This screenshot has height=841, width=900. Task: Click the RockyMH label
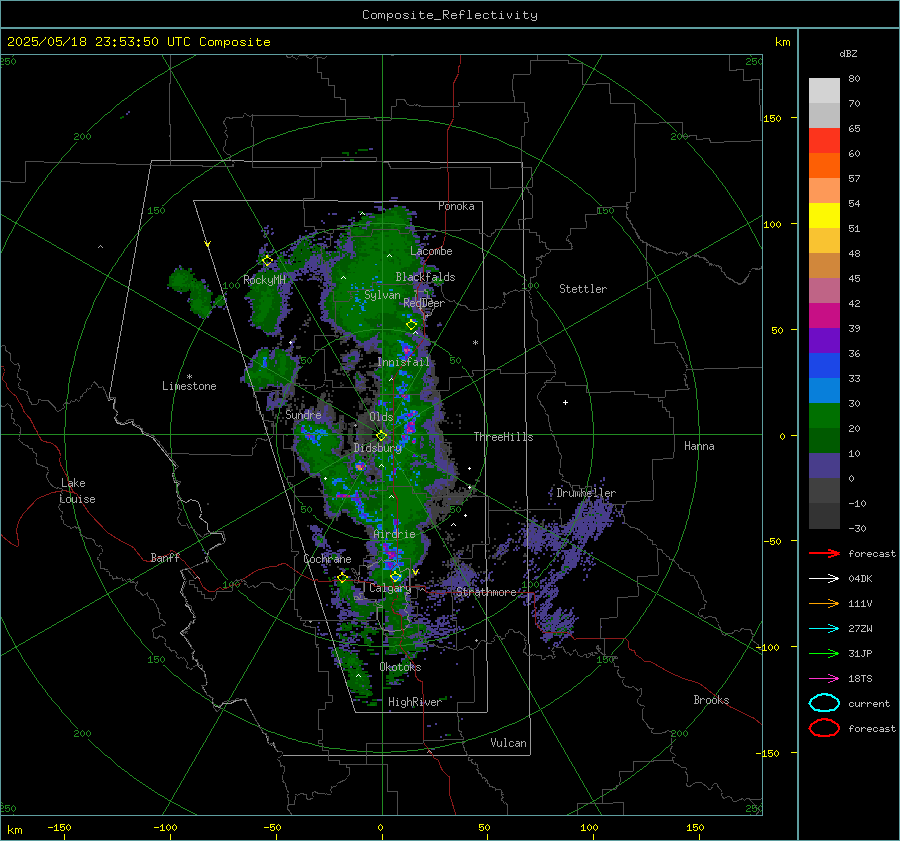coord(264,280)
